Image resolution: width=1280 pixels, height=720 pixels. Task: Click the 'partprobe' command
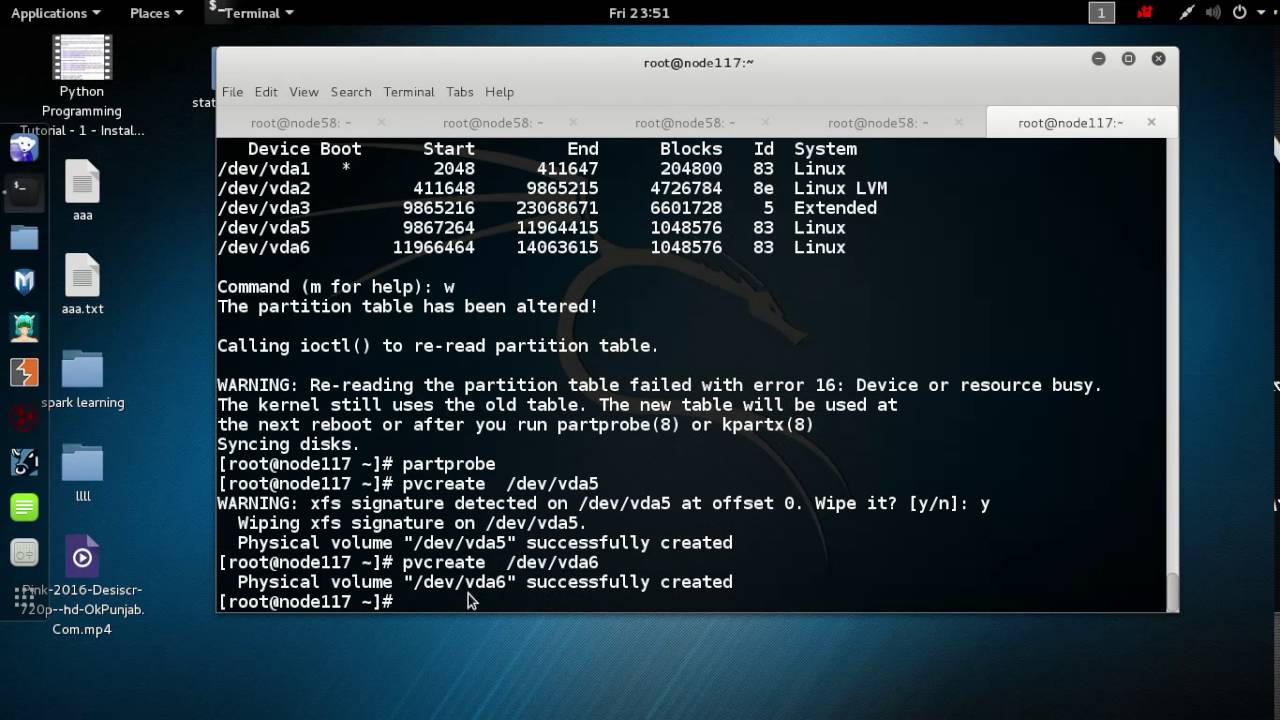click(448, 464)
